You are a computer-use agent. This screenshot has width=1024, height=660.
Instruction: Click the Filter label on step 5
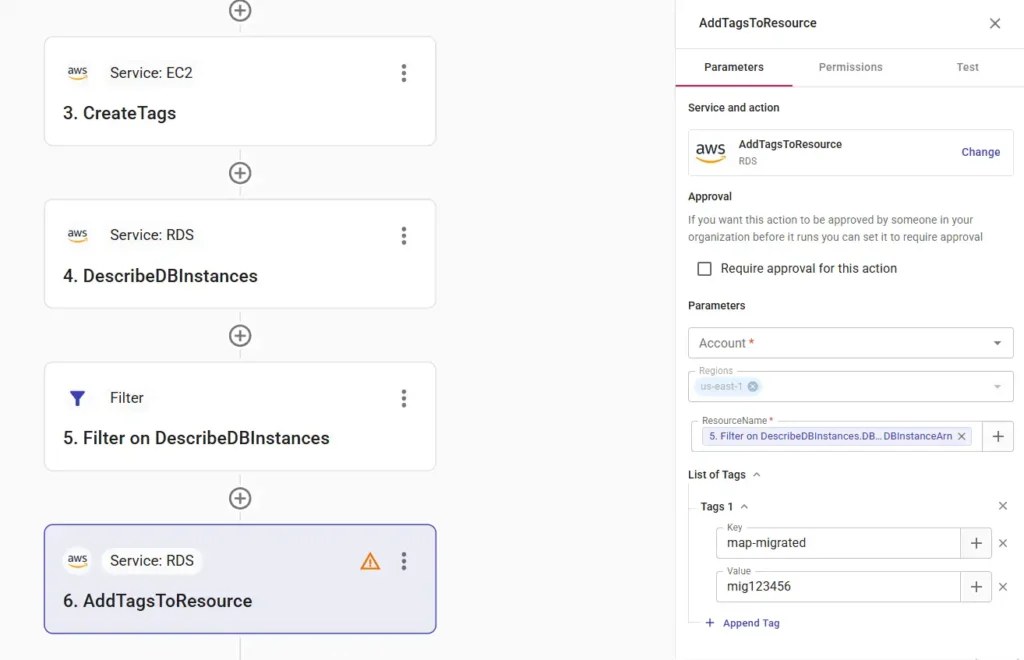(x=127, y=398)
